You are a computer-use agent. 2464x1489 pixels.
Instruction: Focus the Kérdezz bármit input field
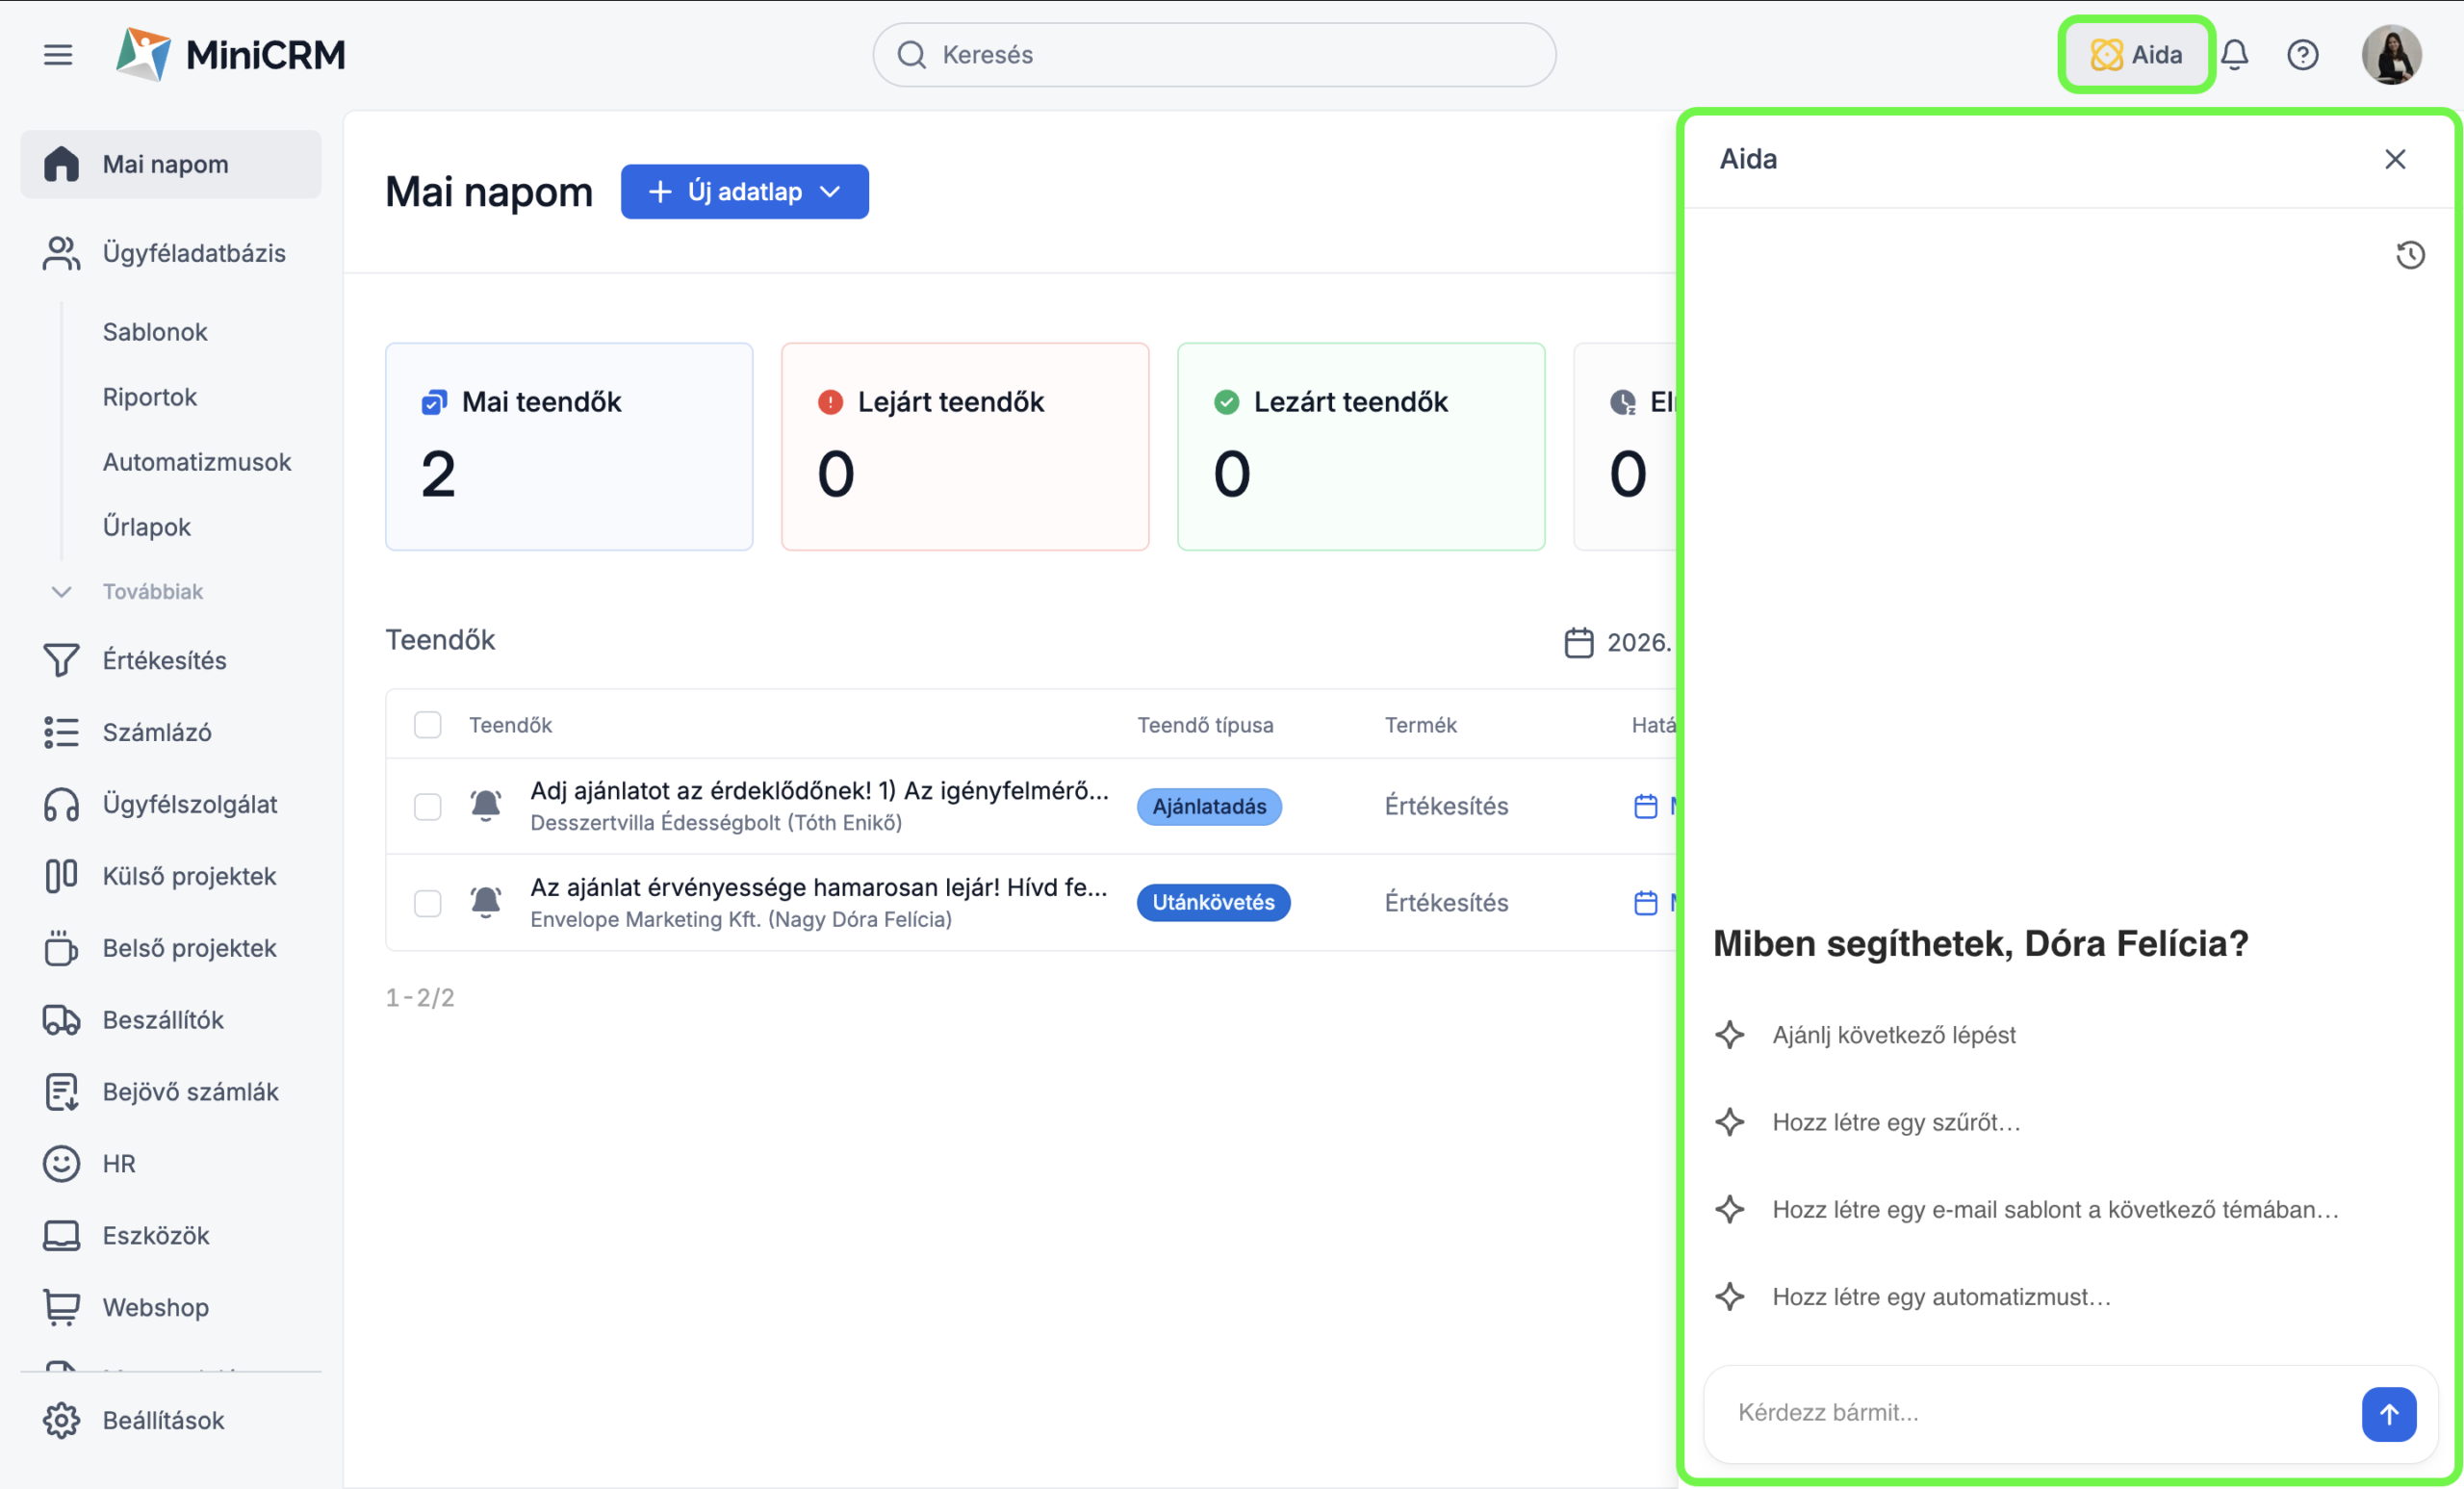[2030, 1412]
